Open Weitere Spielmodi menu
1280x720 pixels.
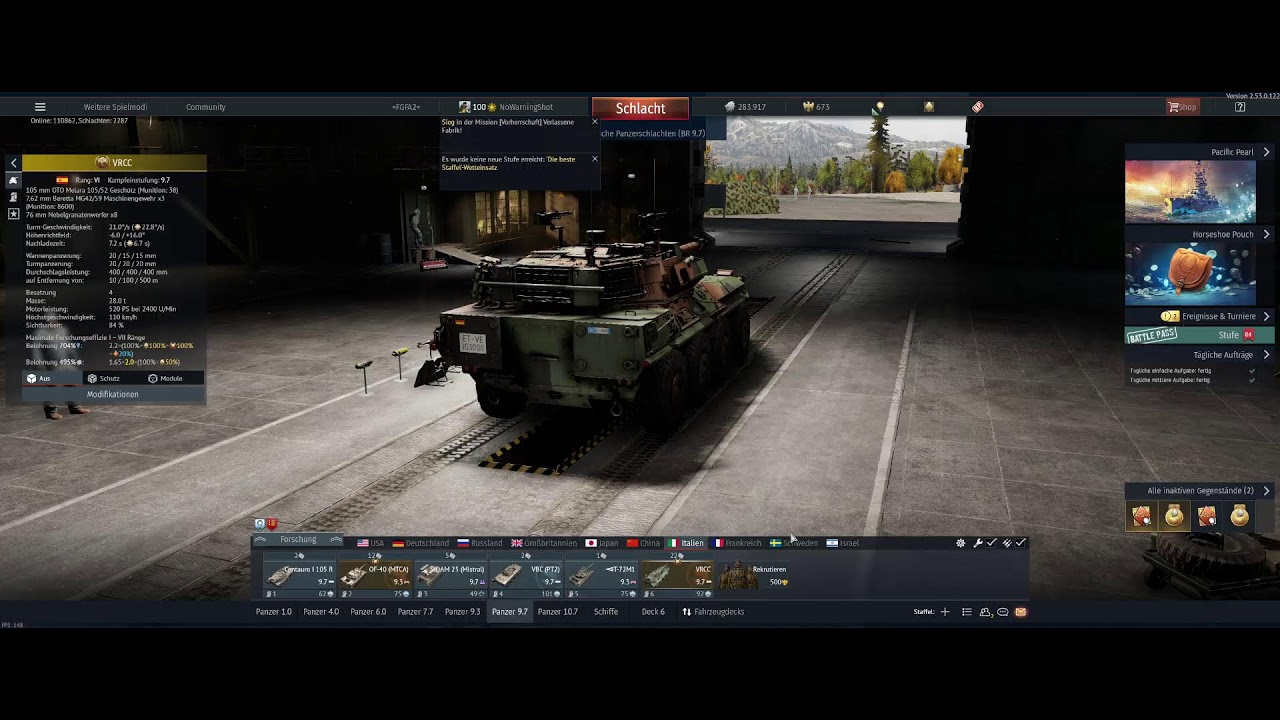click(115, 107)
